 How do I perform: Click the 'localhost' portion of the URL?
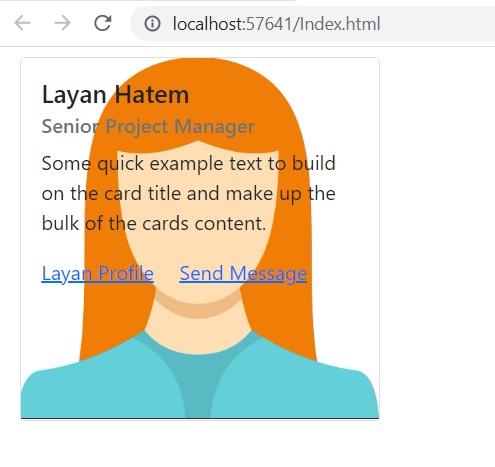pyautogui.click(x=209, y=24)
